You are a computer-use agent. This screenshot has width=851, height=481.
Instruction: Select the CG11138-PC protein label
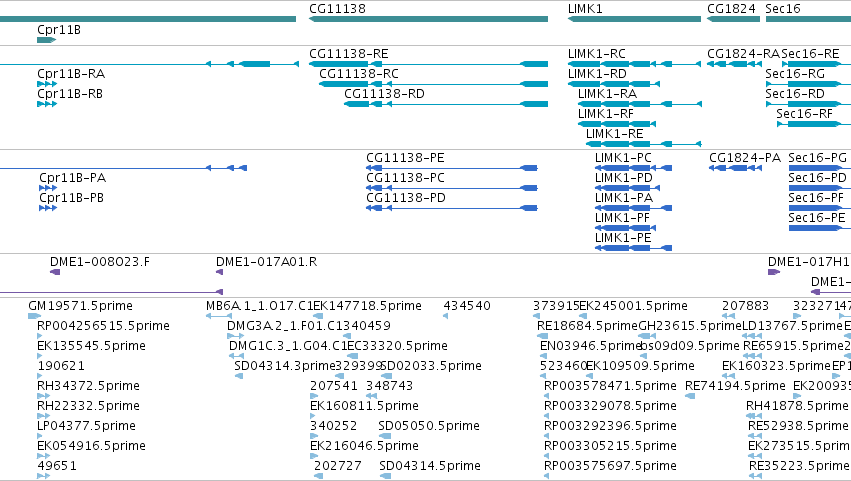point(405,178)
